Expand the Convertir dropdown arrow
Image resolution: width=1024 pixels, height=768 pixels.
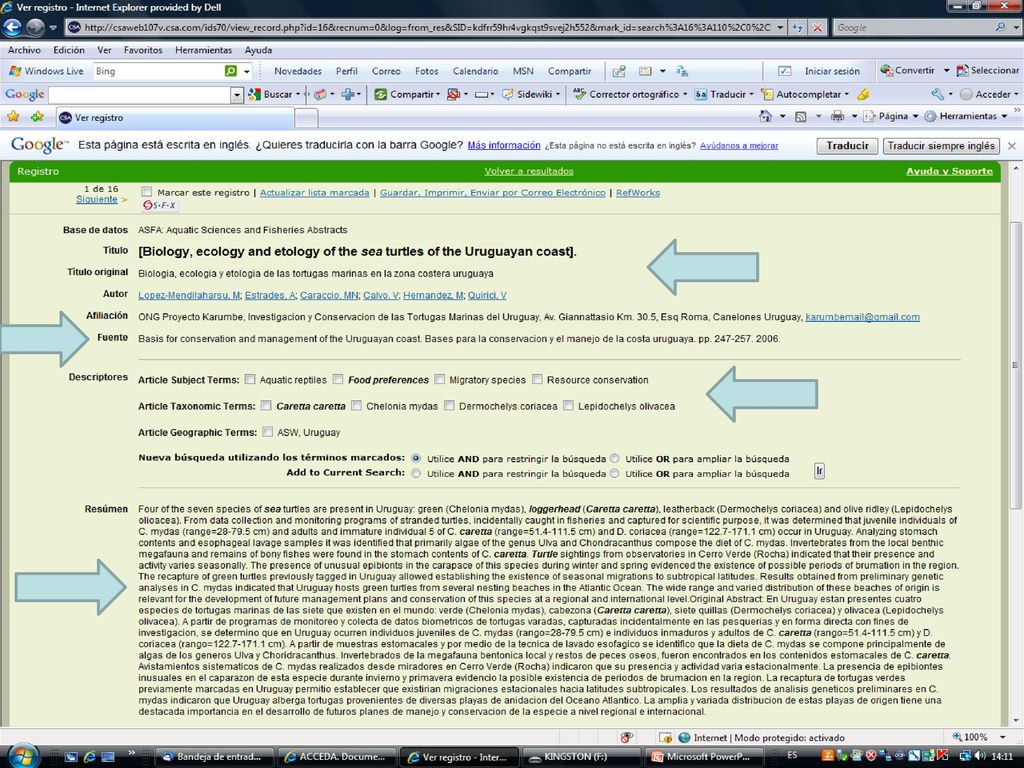(946, 71)
